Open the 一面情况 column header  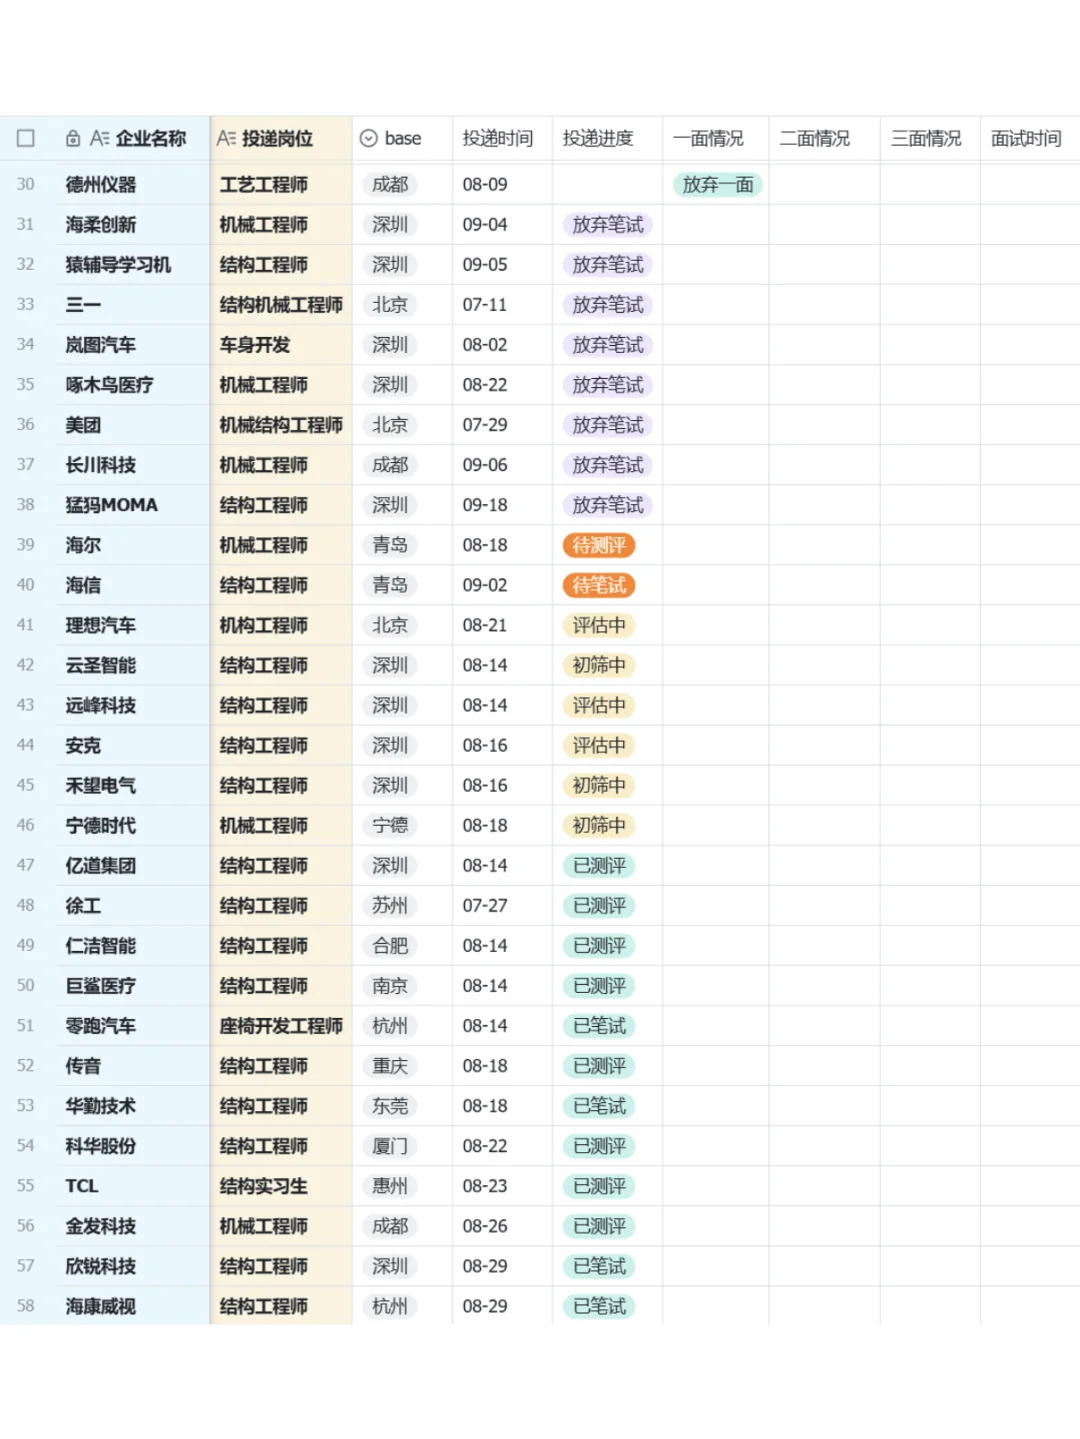(715, 138)
